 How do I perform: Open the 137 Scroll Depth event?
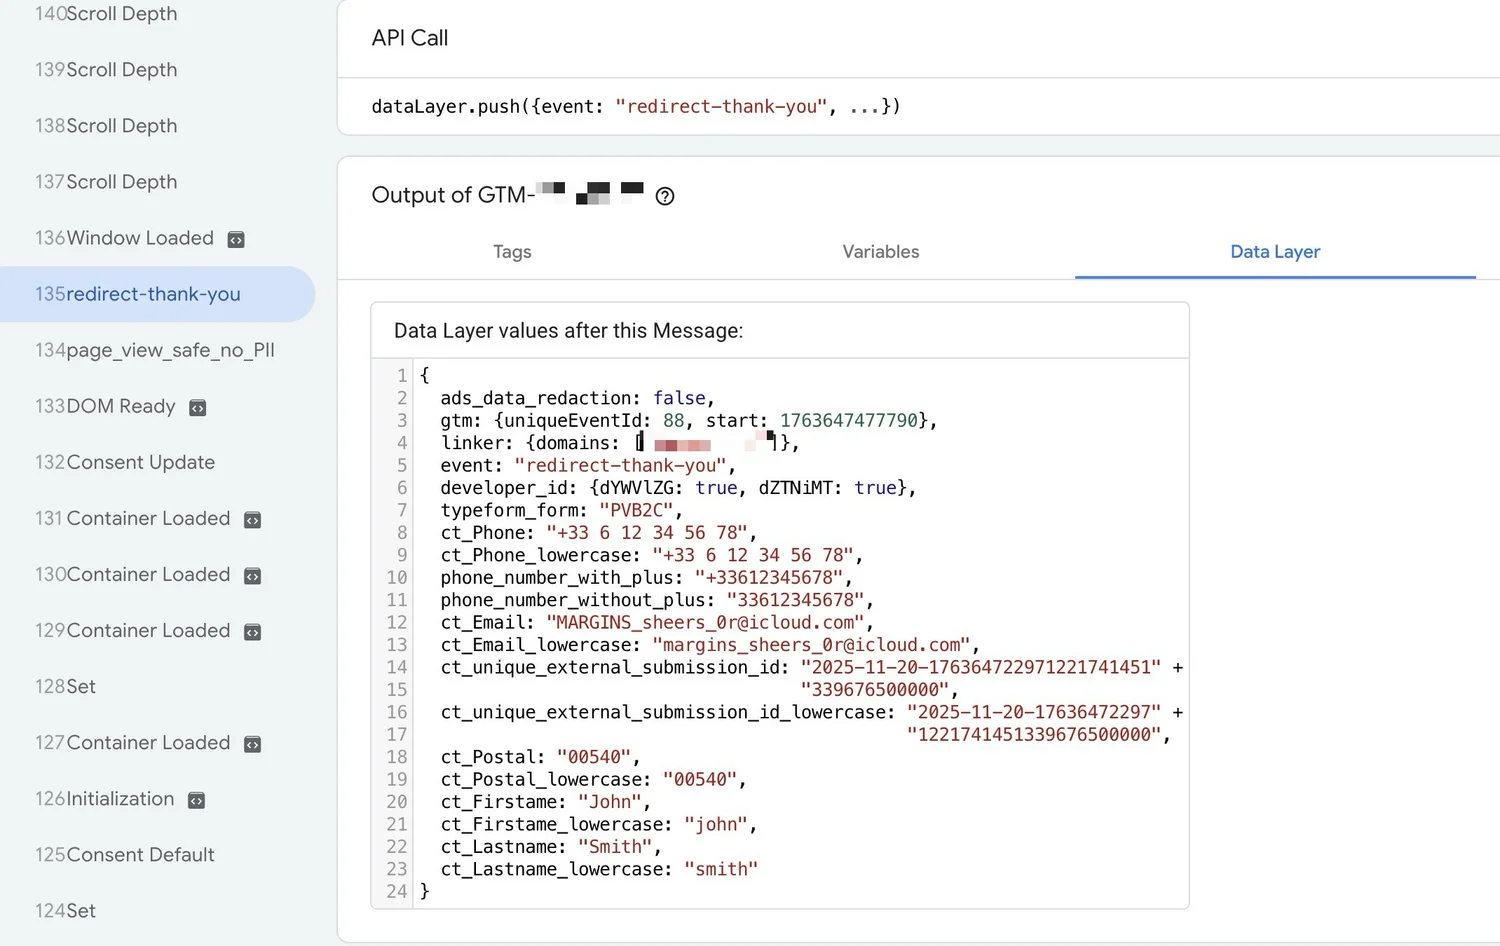pyautogui.click(x=106, y=182)
